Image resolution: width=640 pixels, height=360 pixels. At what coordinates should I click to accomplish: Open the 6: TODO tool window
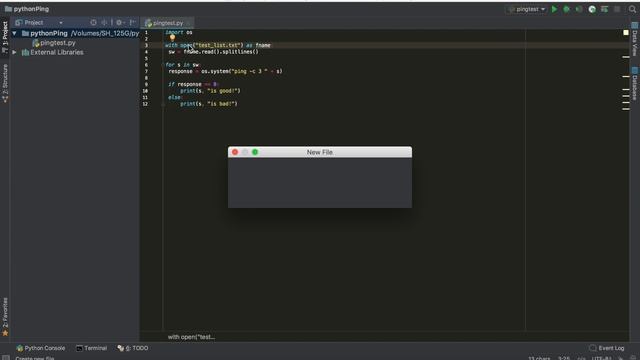[x=133, y=348]
